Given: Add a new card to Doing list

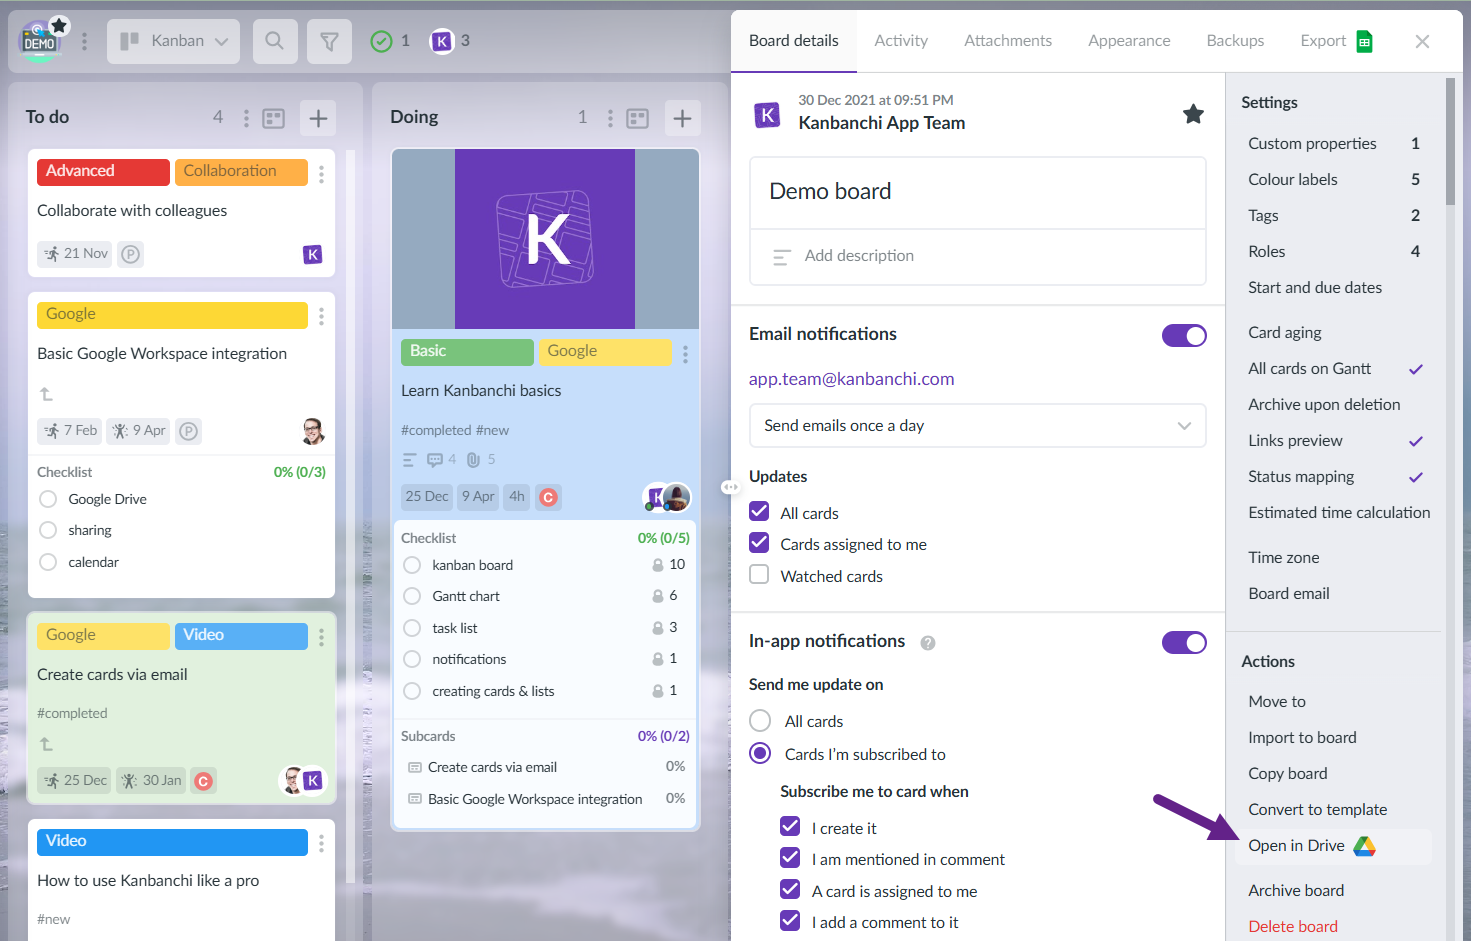Looking at the screenshot, I should 682,118.
